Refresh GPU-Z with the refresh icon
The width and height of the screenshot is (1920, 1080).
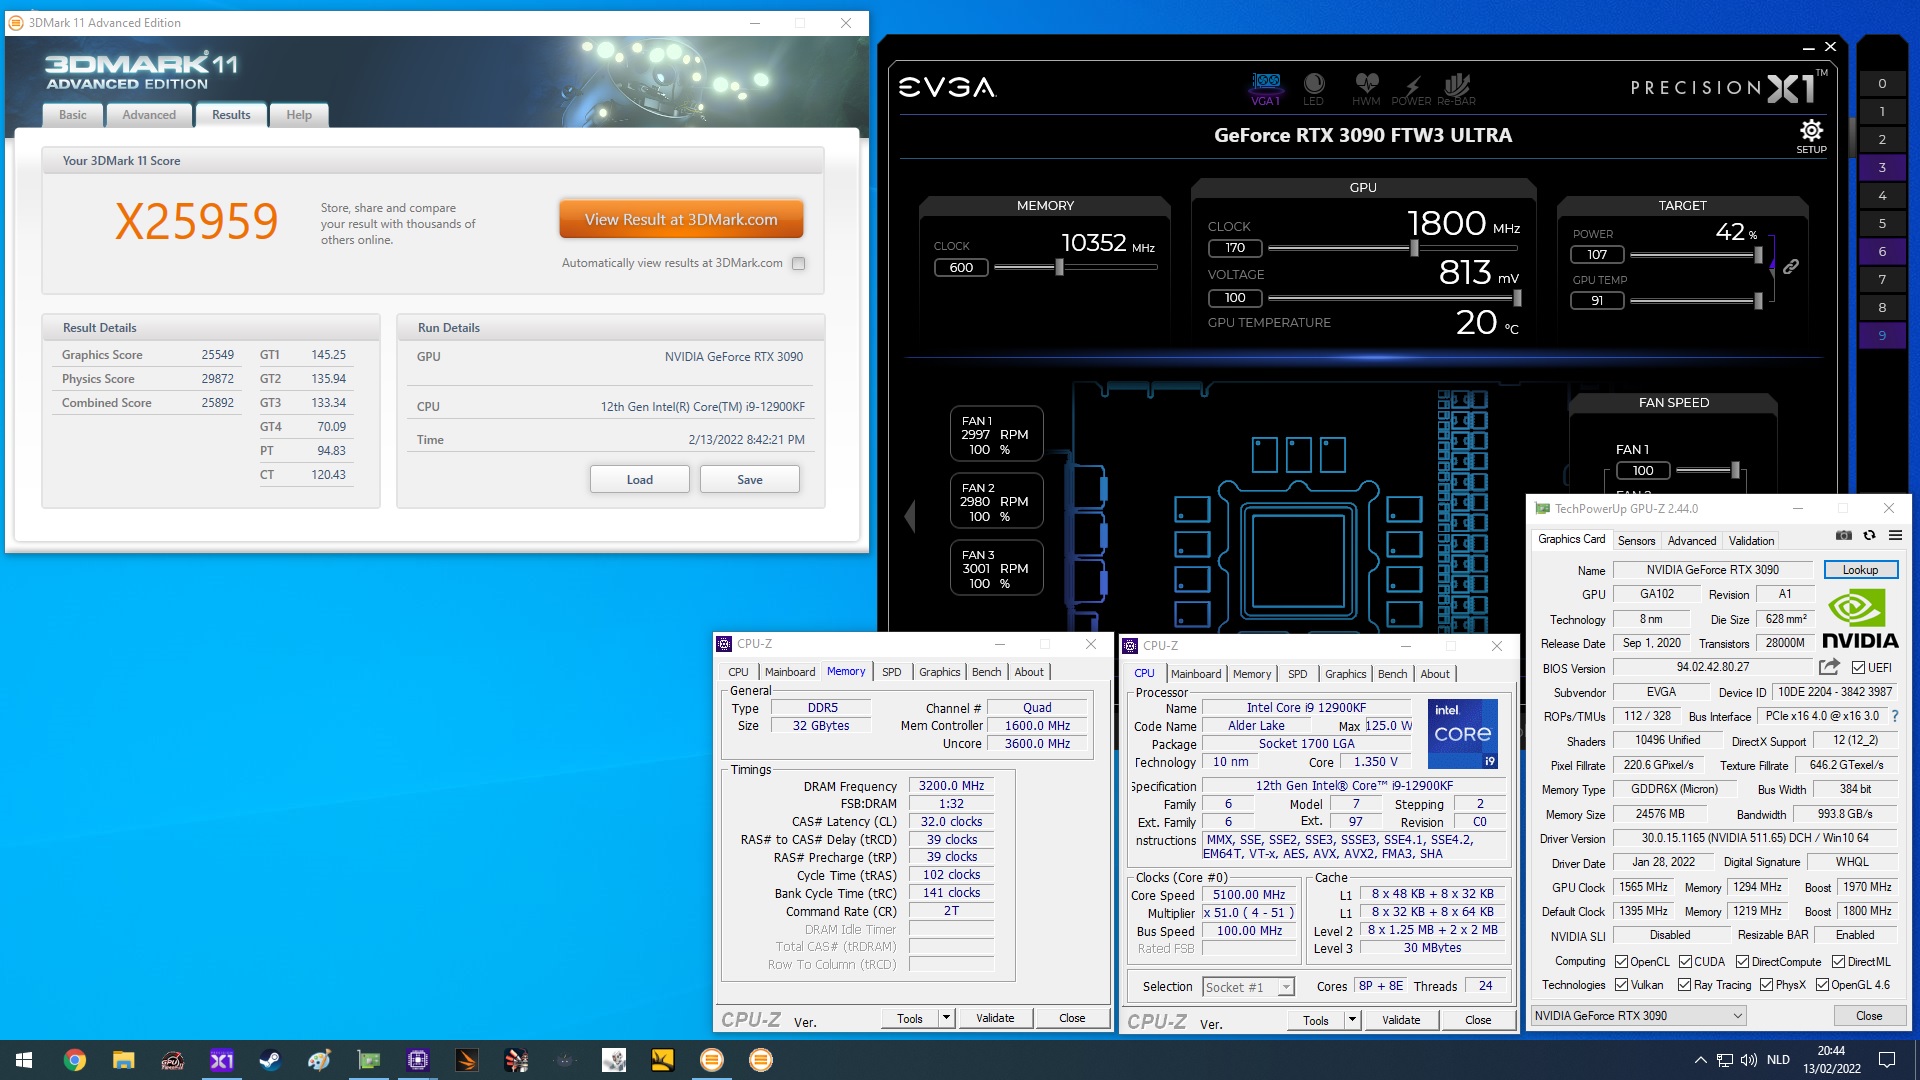1869,536
